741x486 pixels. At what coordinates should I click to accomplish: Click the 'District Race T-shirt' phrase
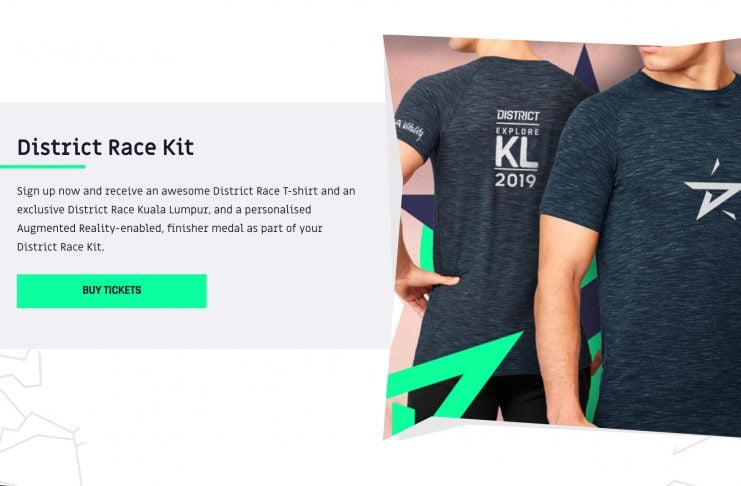(265, 191)
